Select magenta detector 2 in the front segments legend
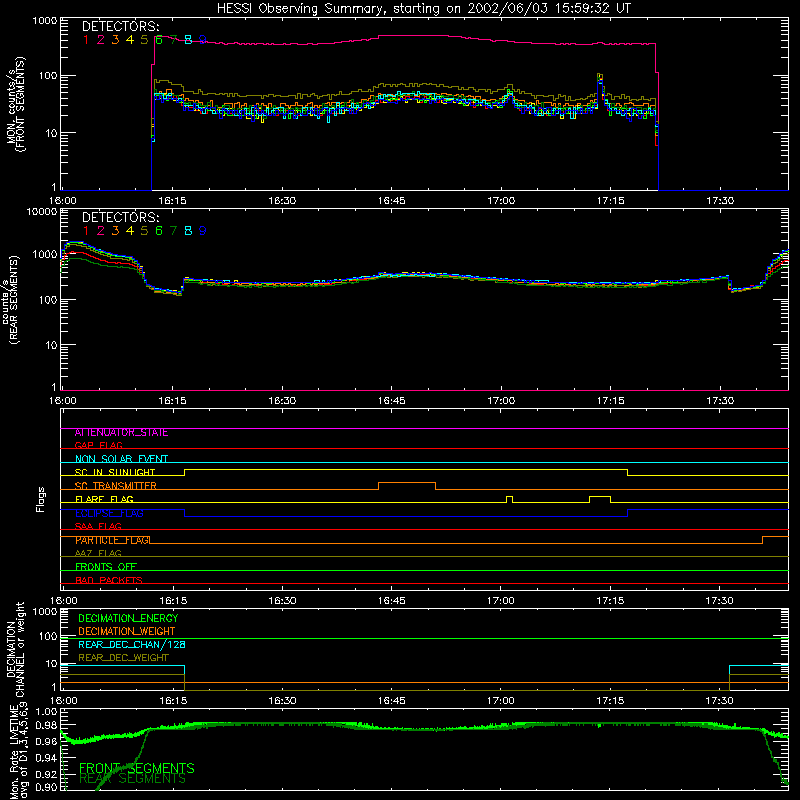 (101, 40)
